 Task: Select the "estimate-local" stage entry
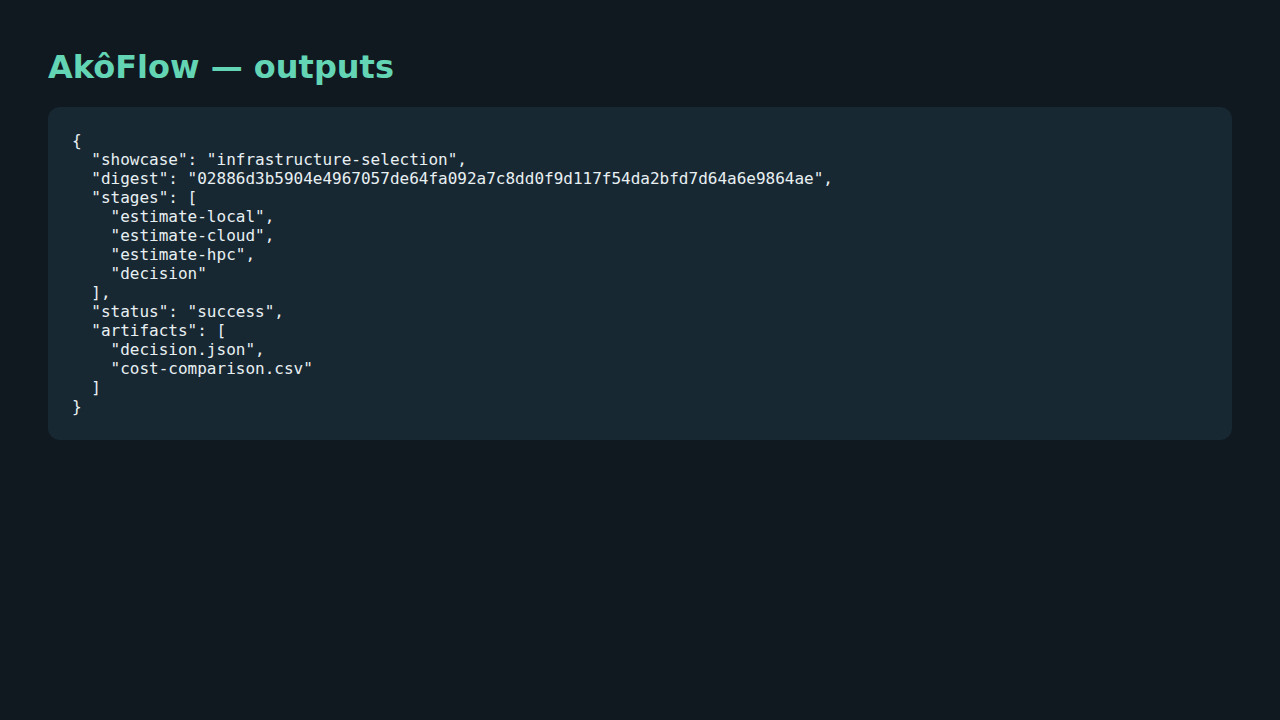coord(188,217)
